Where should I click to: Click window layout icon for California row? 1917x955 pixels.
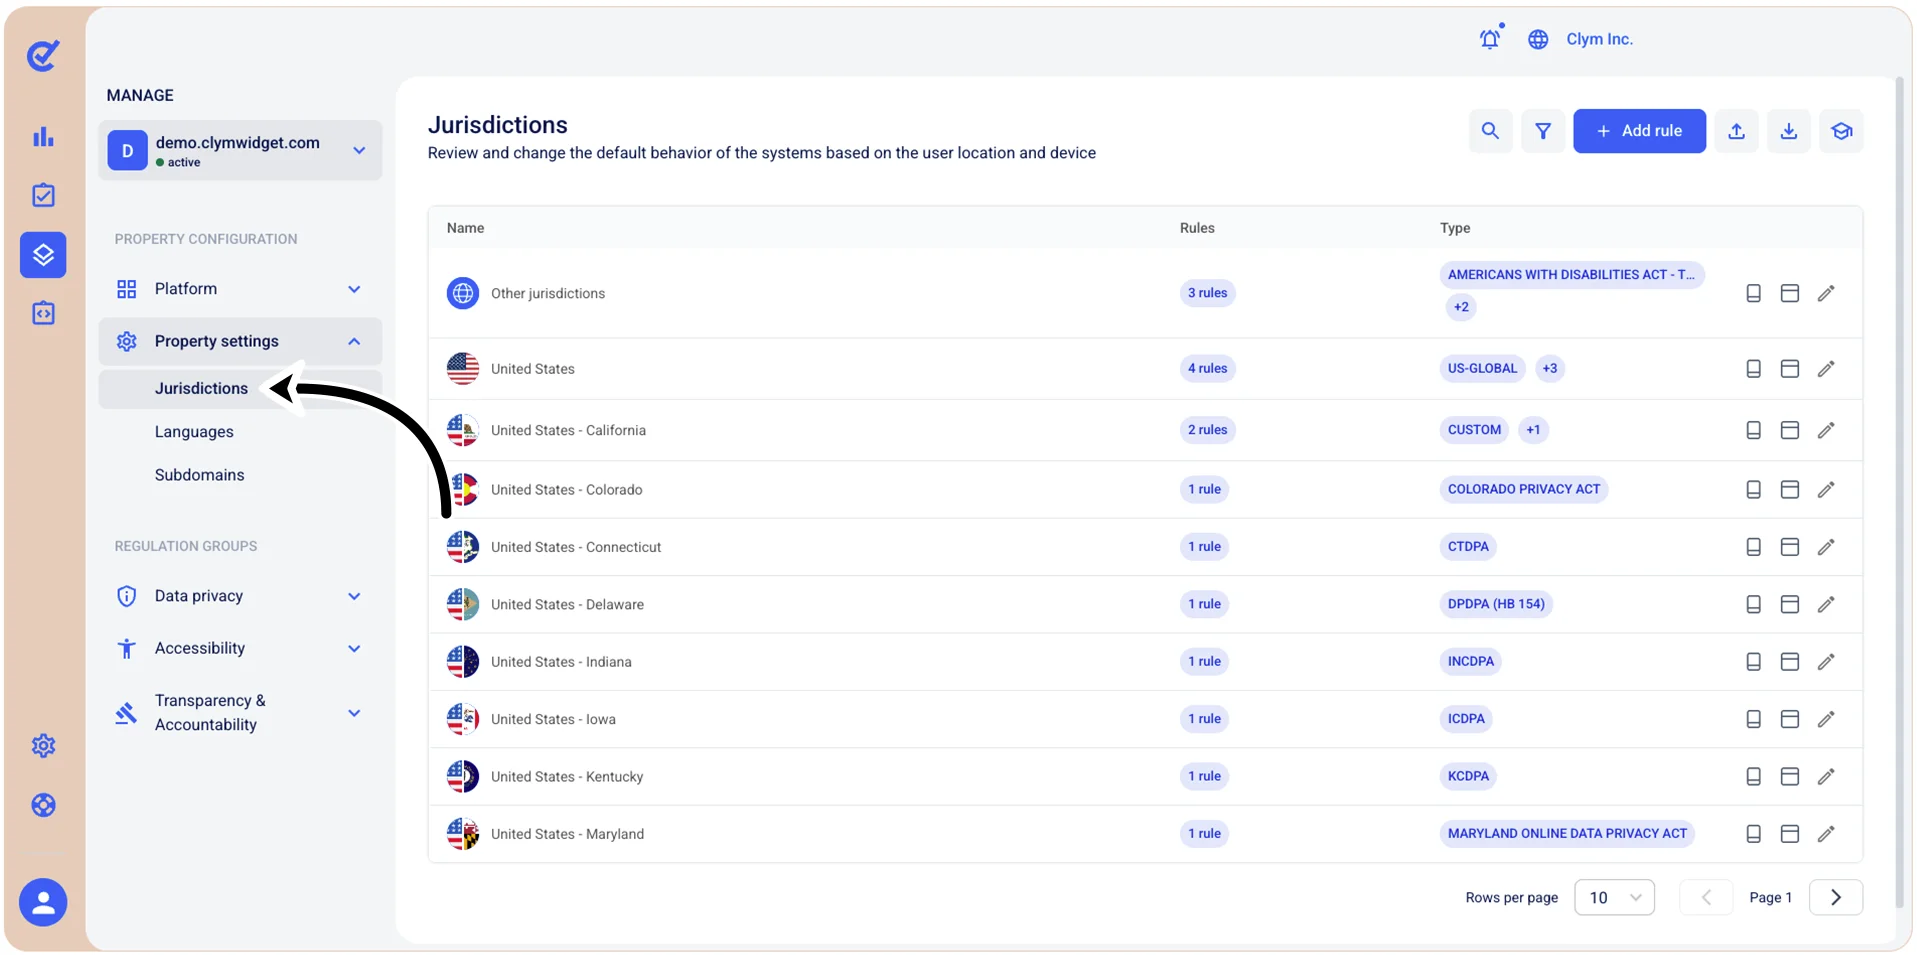tap(1790, 430)
